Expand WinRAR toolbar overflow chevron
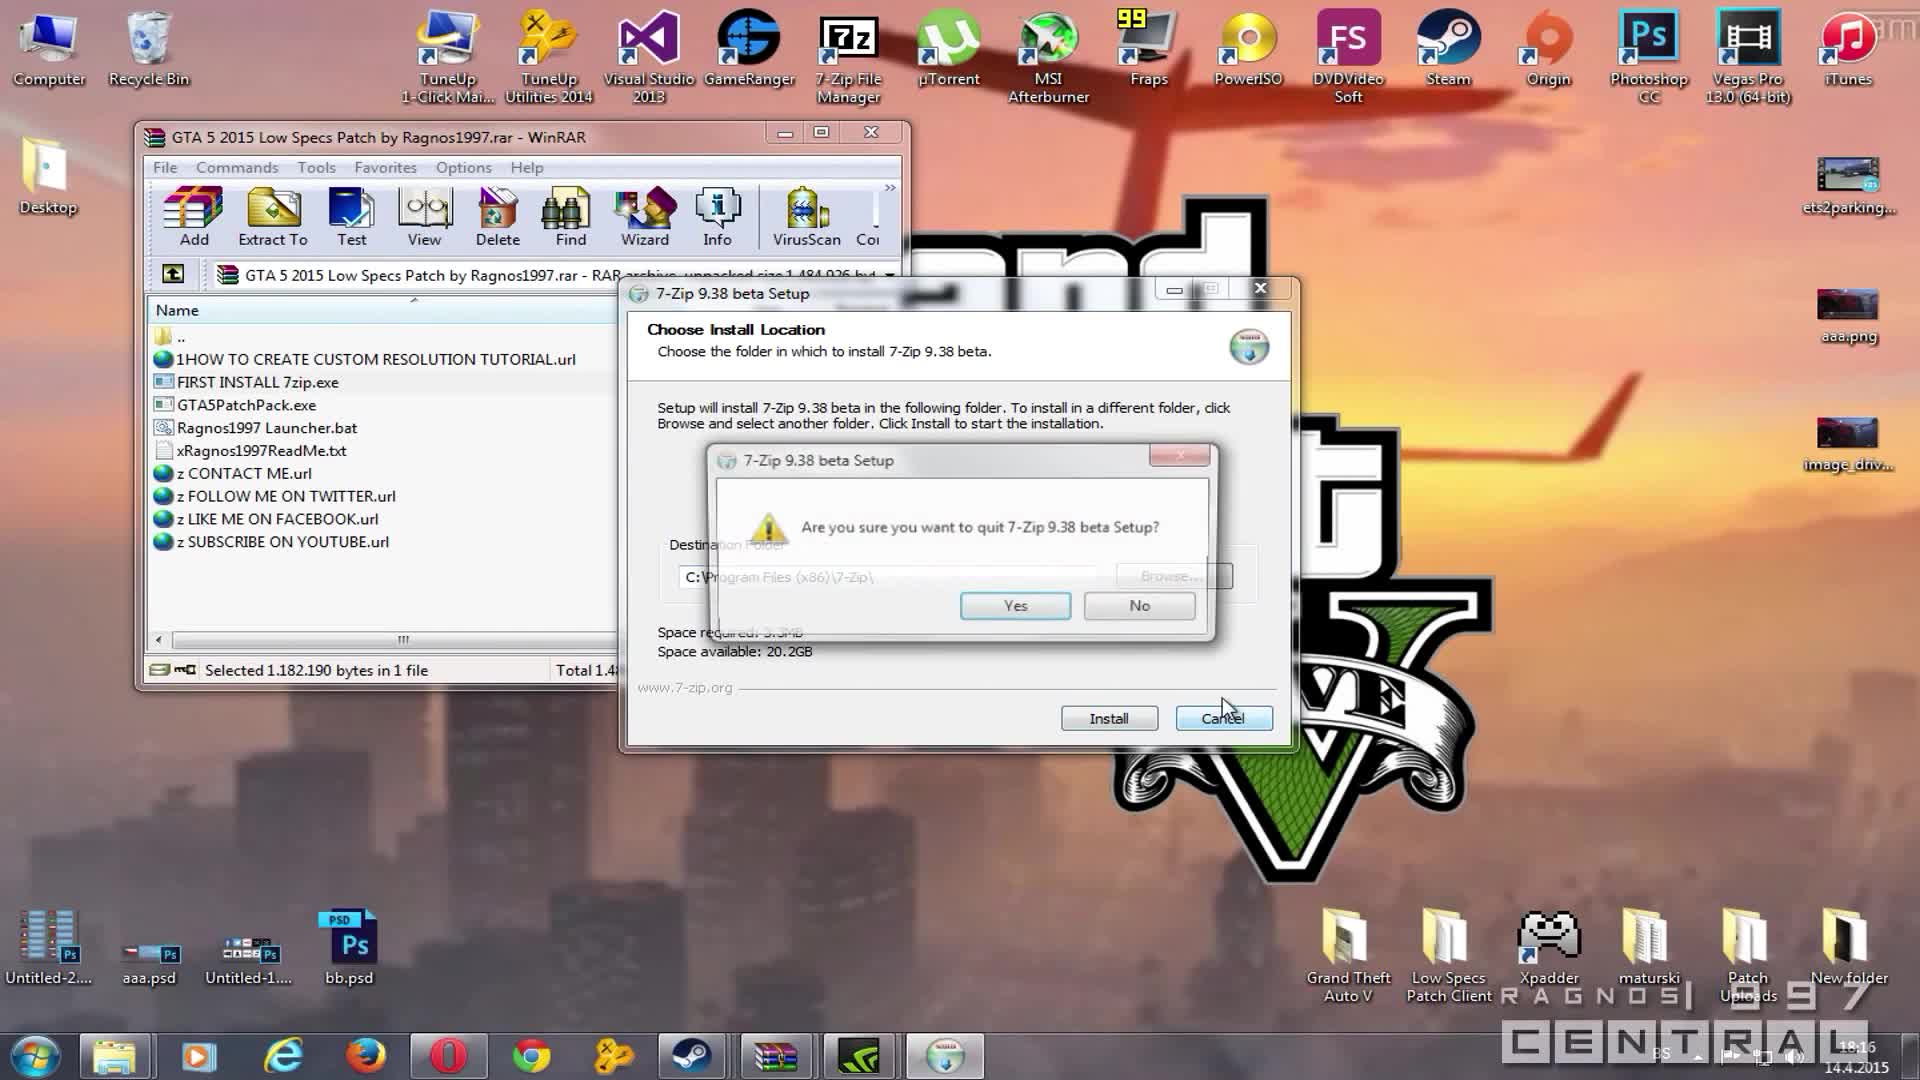This screenshot has width=1920, height=1080. [x=890, y=188]
